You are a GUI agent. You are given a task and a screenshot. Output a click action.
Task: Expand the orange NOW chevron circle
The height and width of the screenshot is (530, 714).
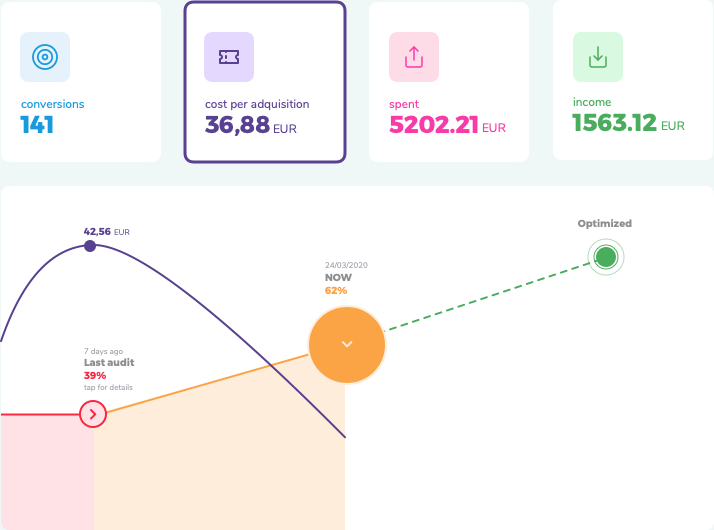pyautogui.click(x=347, y=345)
